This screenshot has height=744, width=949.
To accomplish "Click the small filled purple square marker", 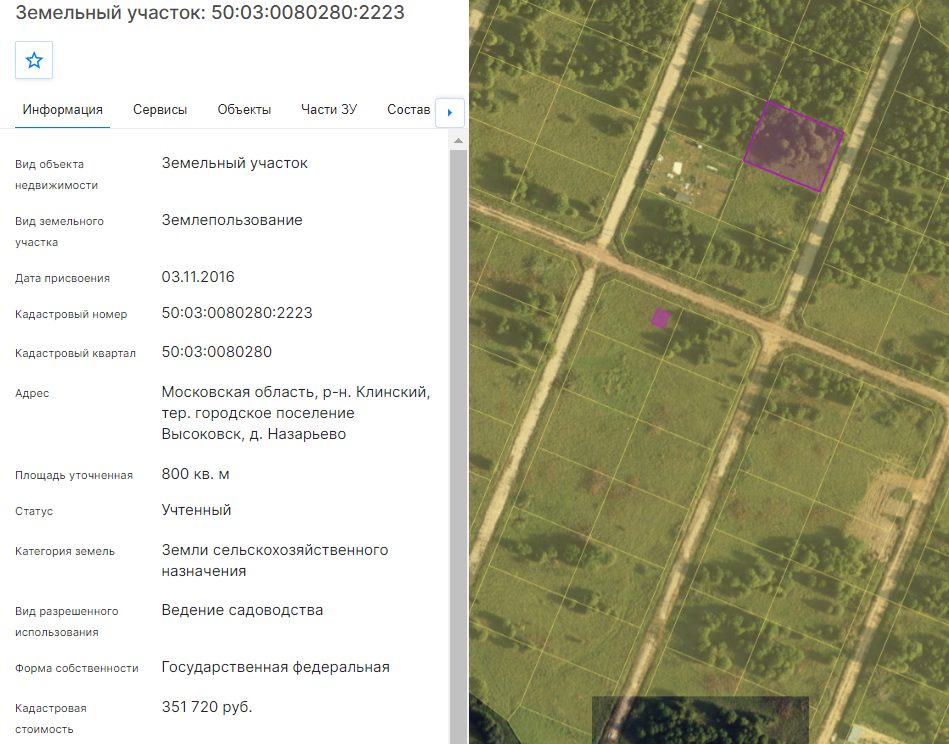I will pos(660,318).
